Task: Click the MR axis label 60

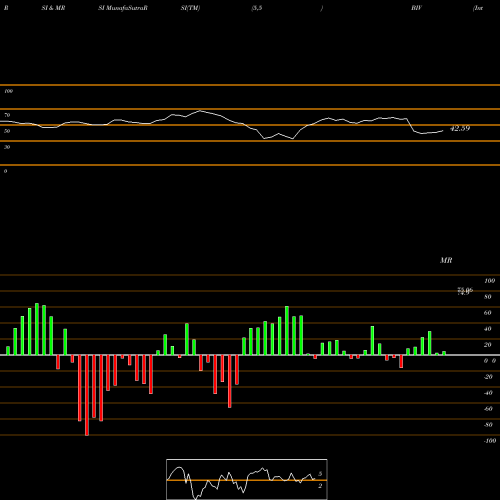Action: [x=488, y=313]
